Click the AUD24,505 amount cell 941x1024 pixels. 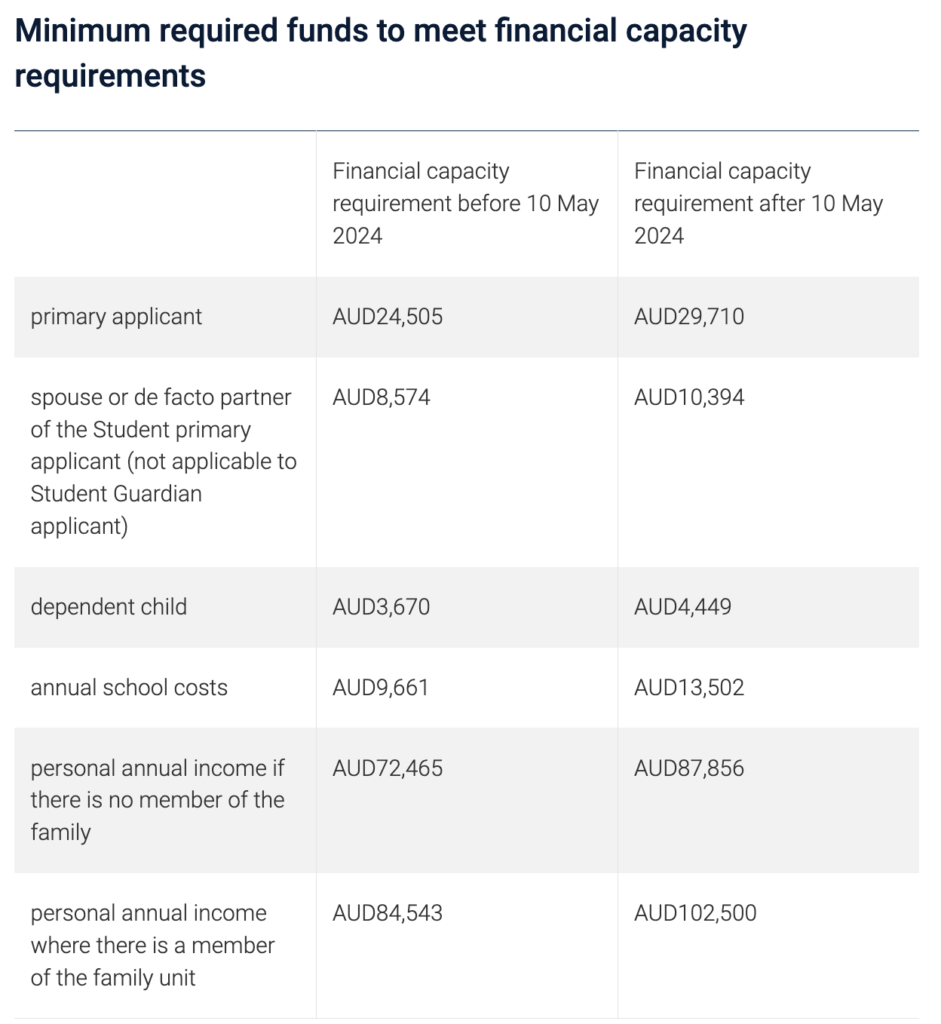tap(387, 317)
